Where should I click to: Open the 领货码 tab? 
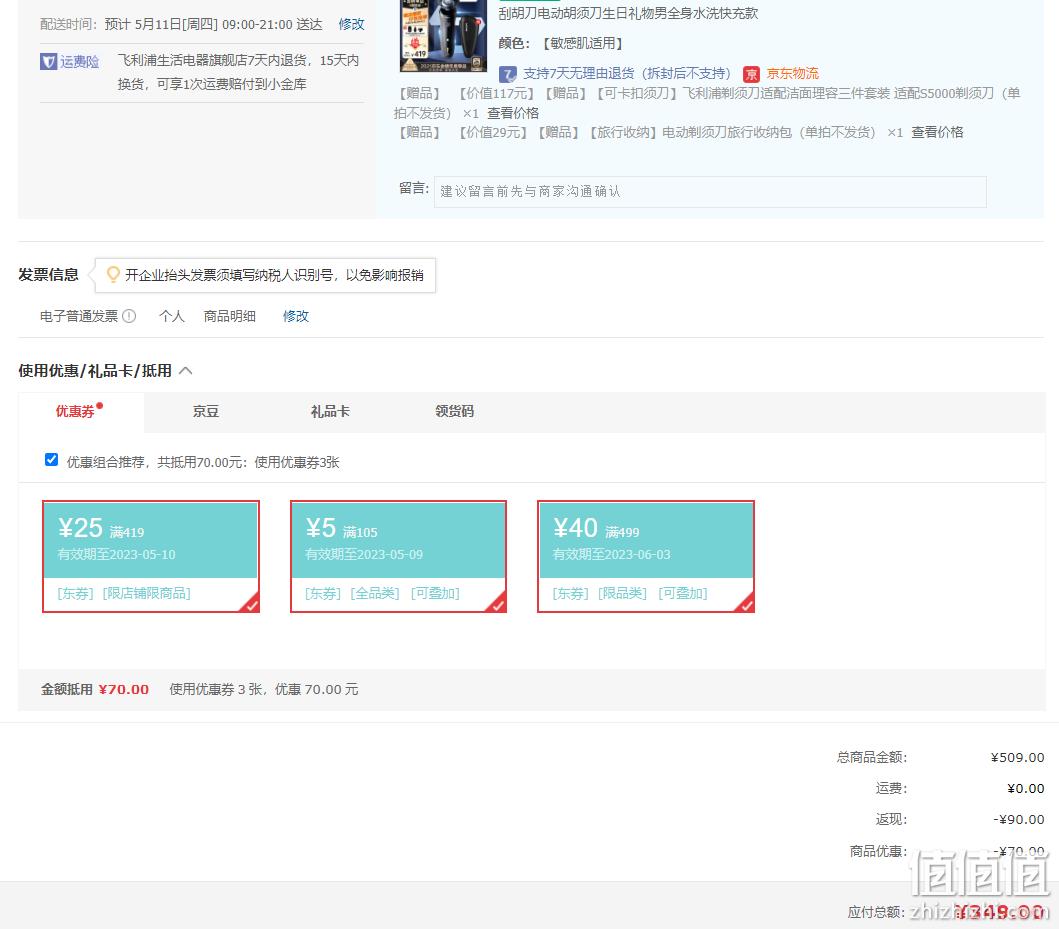455,411
